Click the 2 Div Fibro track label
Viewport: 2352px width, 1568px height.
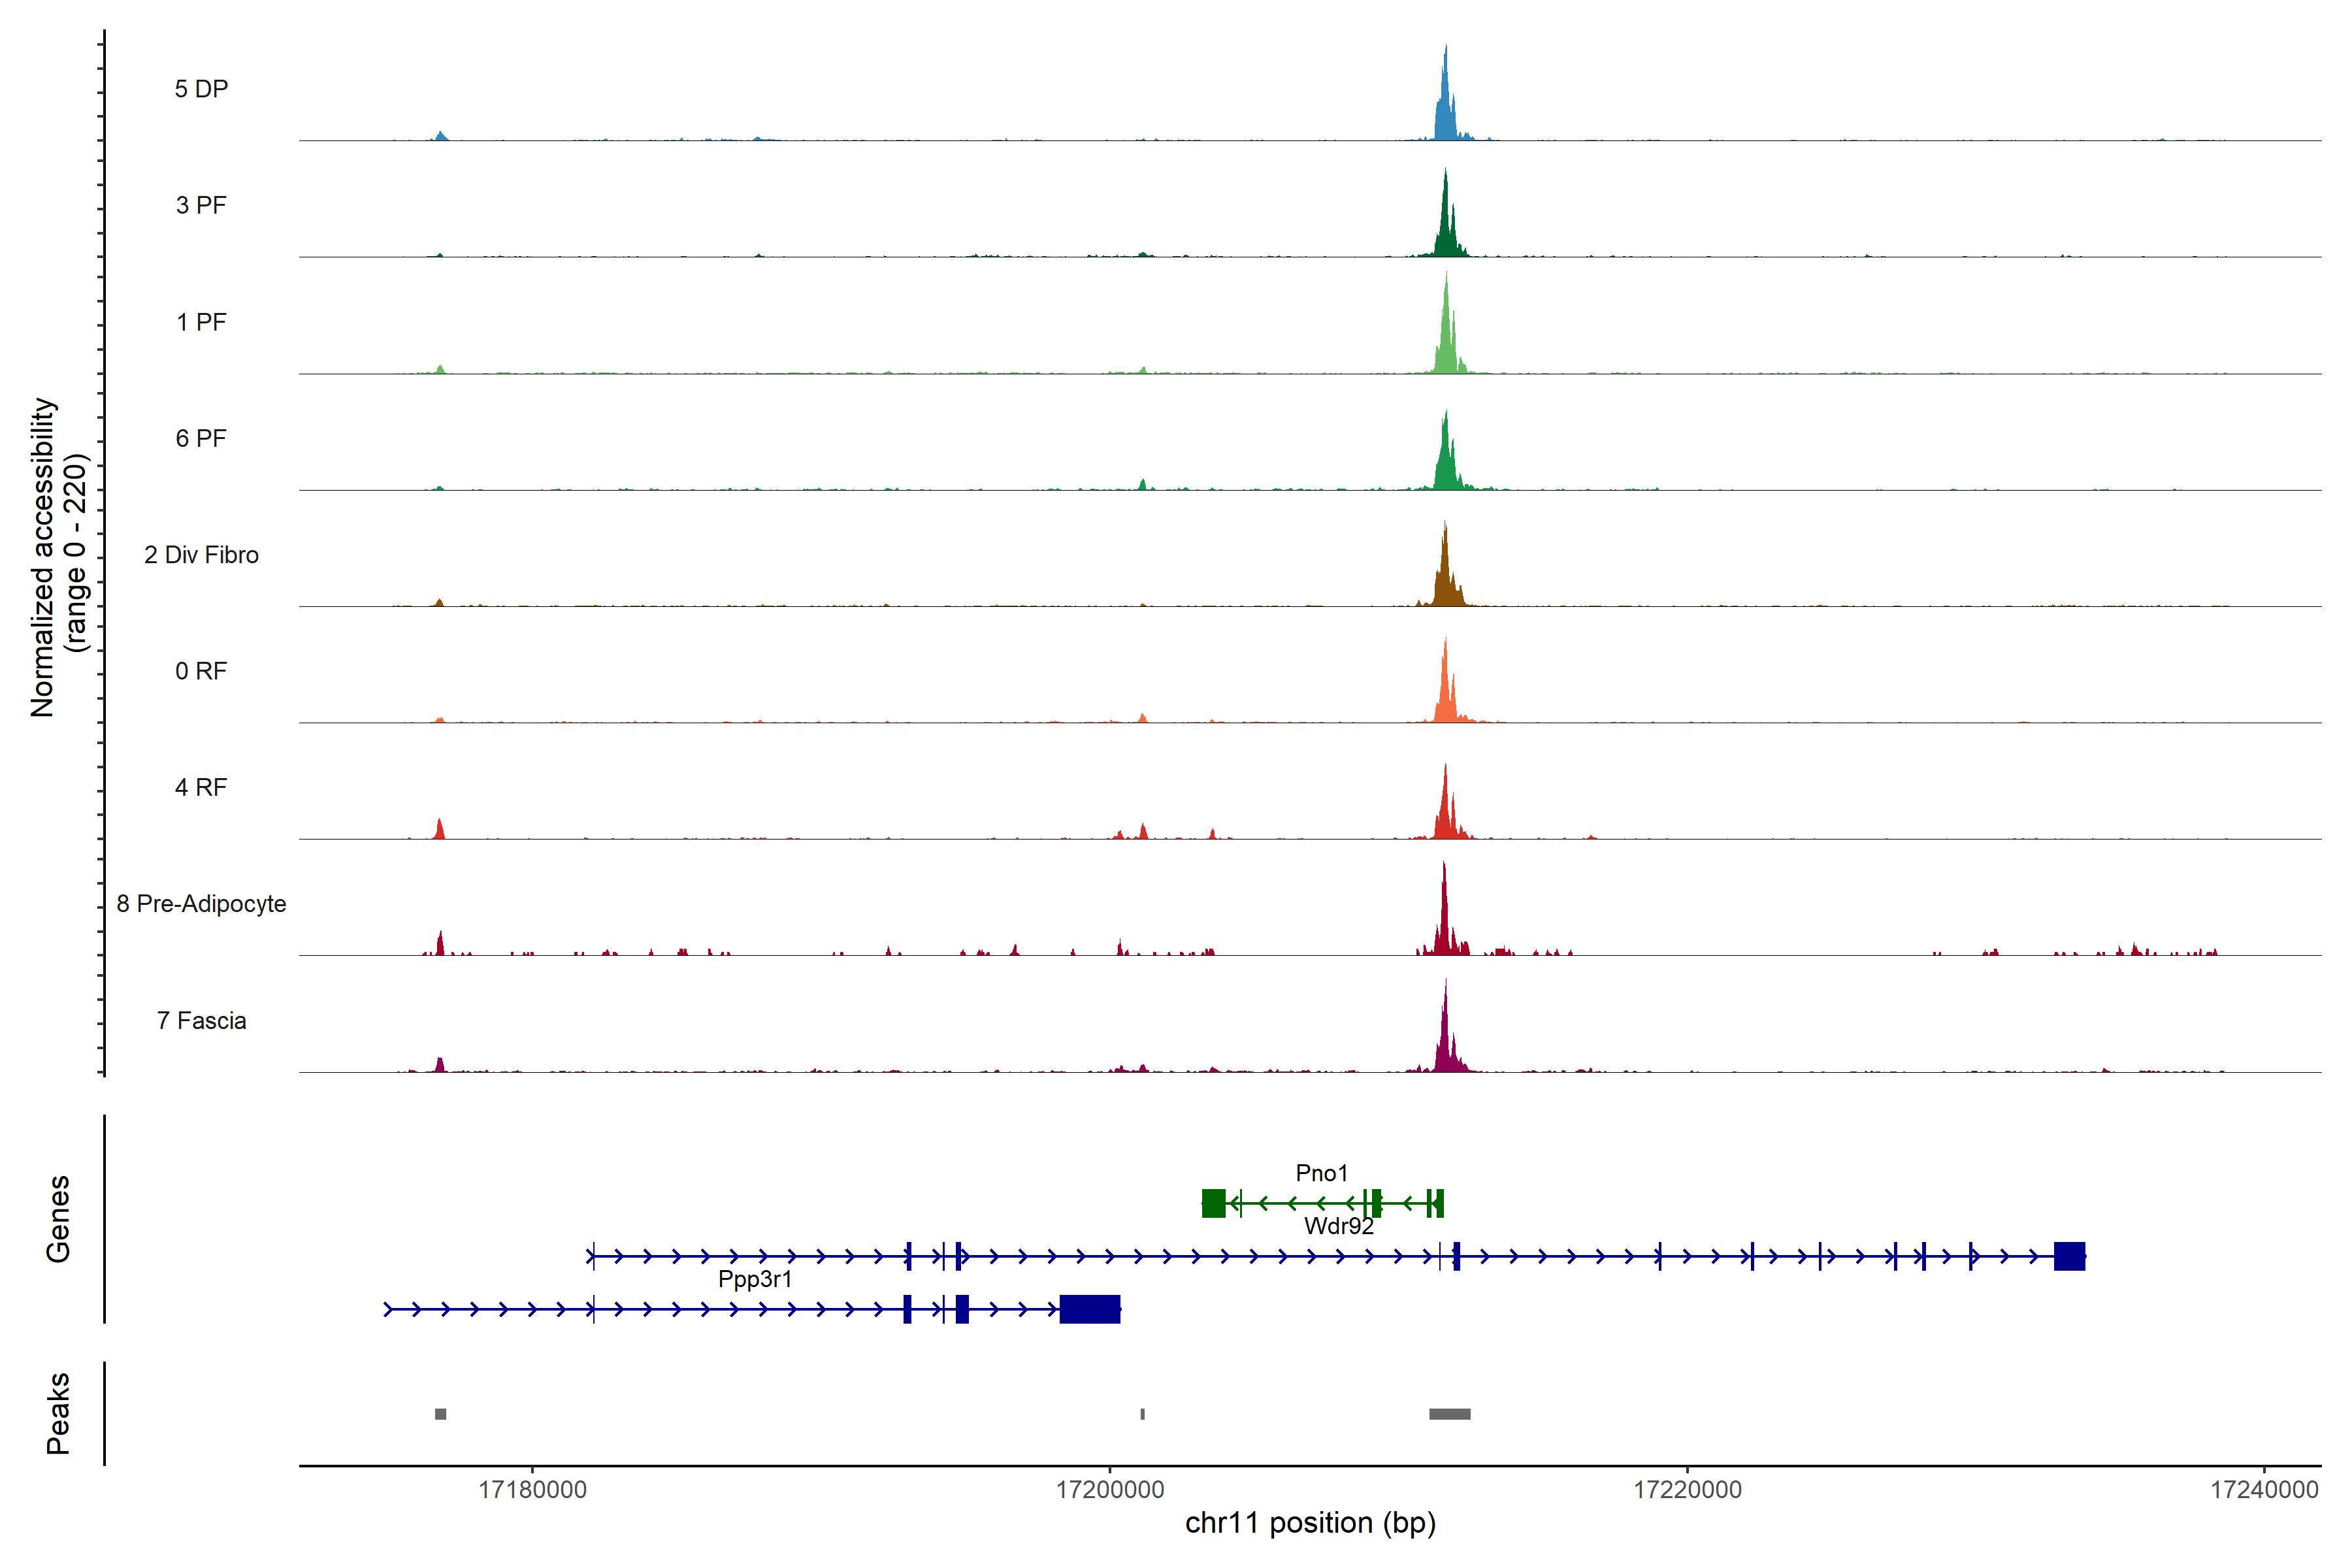click(x=201, y=555)
